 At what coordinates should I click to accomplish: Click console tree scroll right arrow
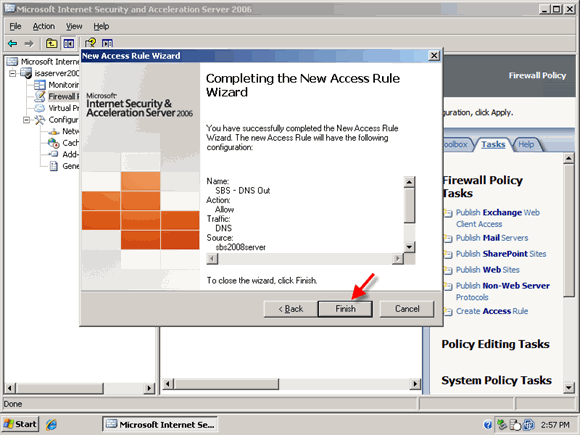pos(149,388)
